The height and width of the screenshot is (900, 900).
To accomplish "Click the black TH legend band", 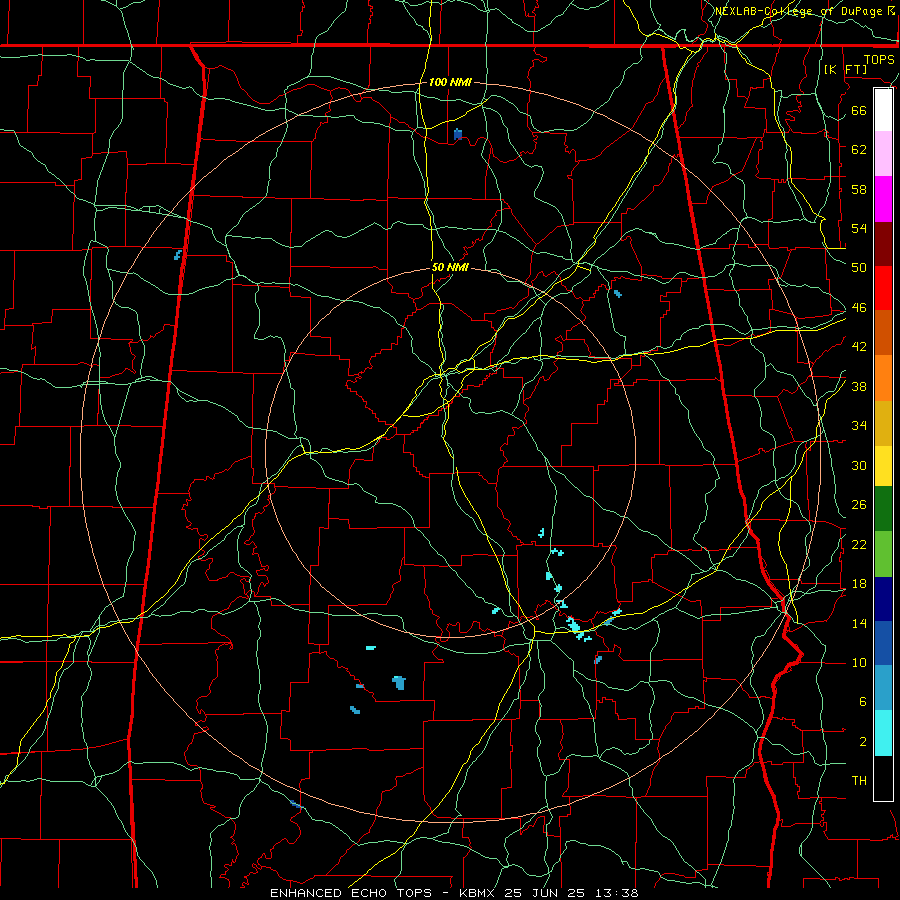I will 883,778.
